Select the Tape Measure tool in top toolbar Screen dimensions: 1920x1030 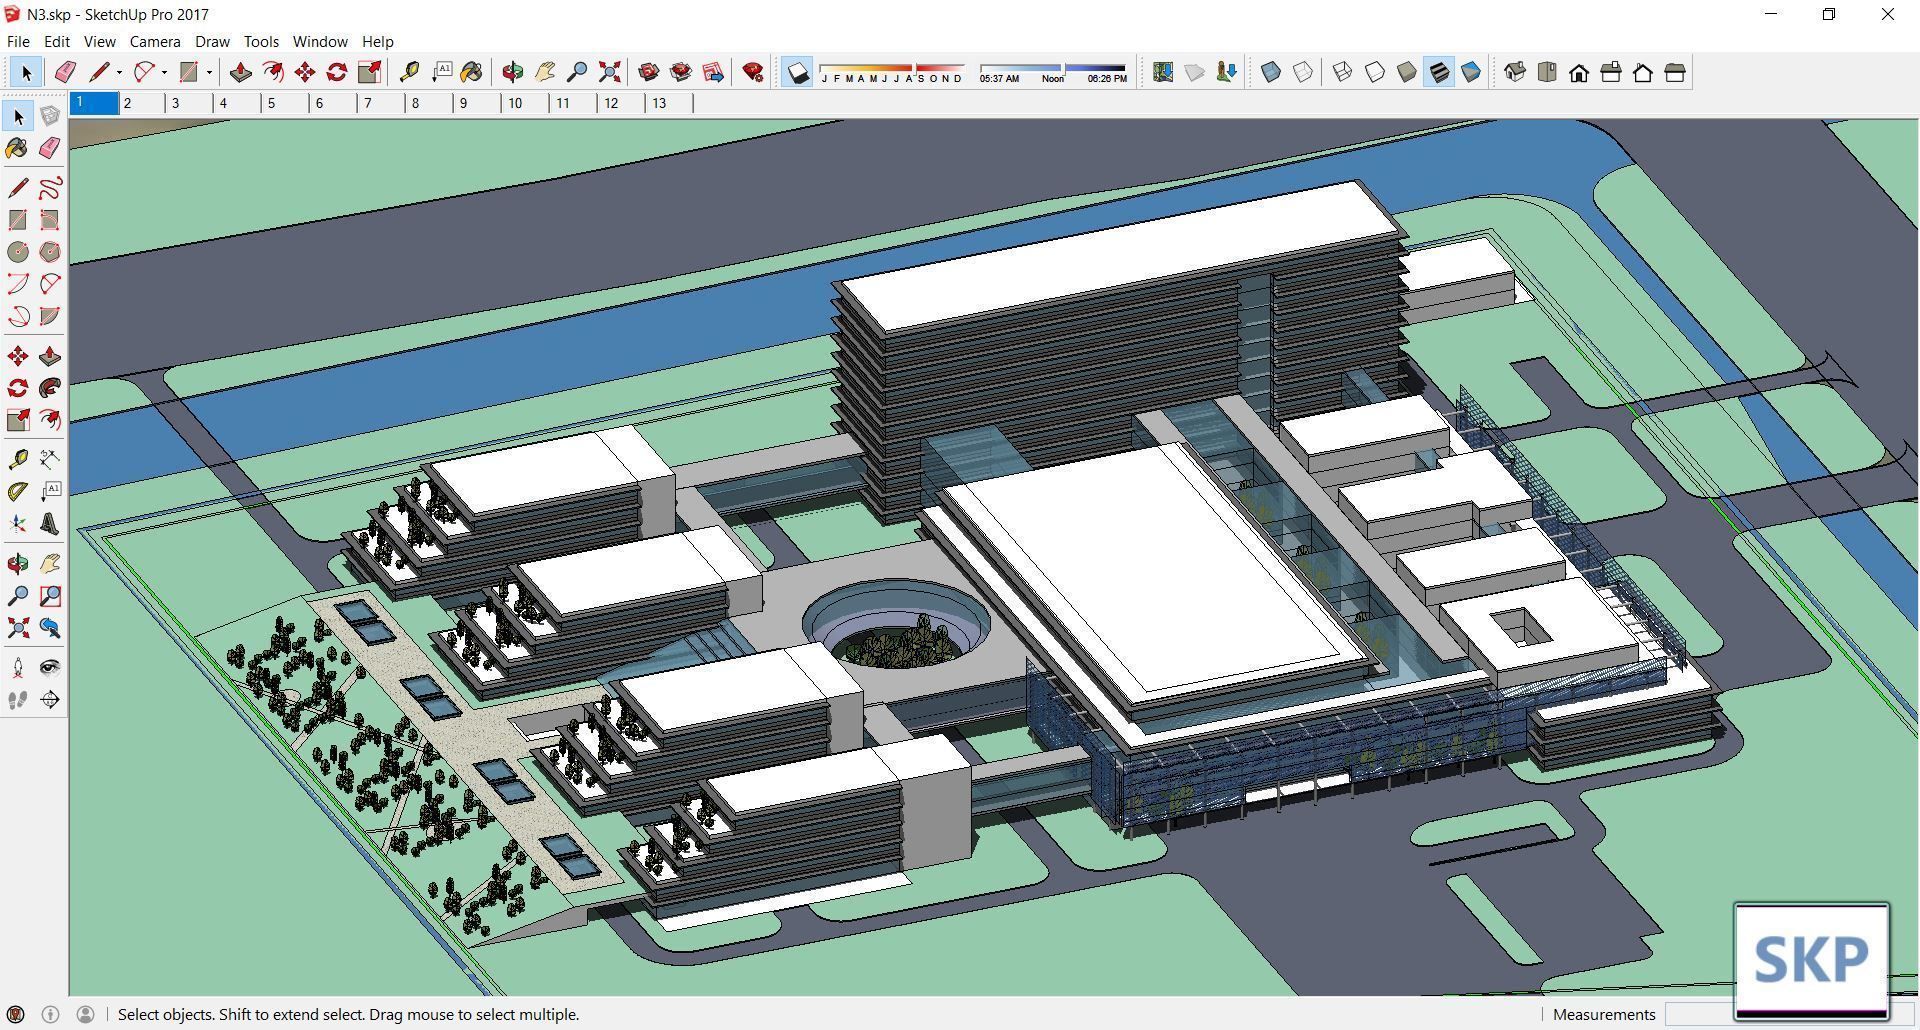click(409, 72)
